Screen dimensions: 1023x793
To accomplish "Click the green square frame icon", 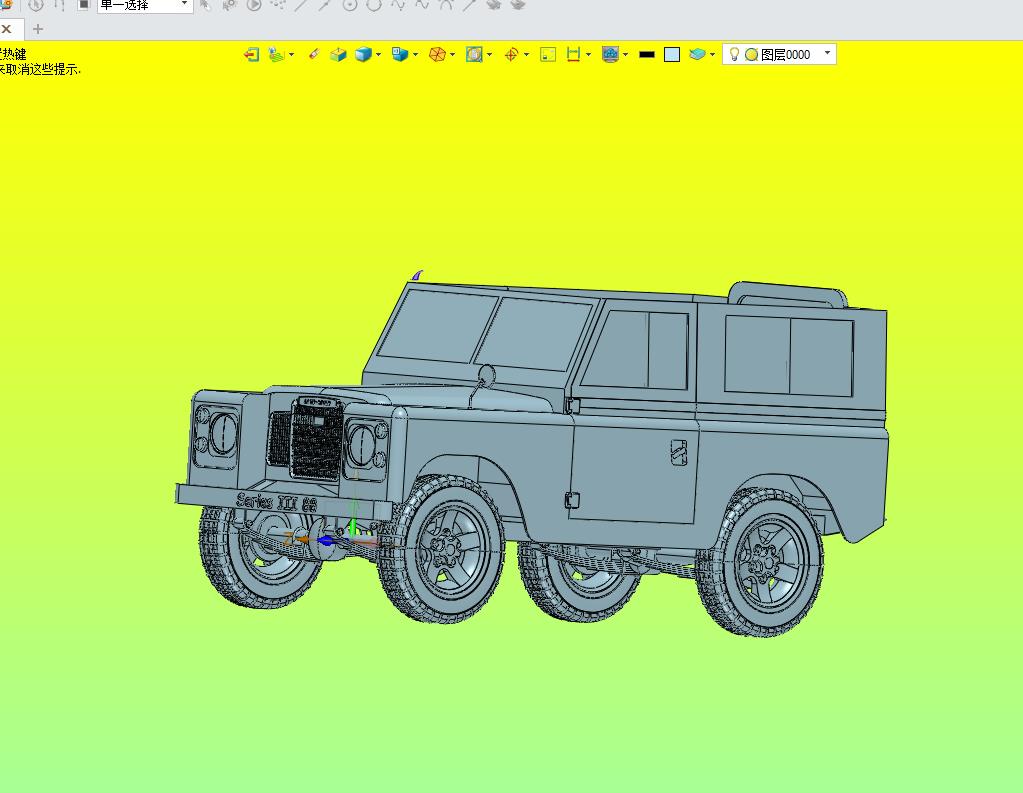I will (548, 55).
